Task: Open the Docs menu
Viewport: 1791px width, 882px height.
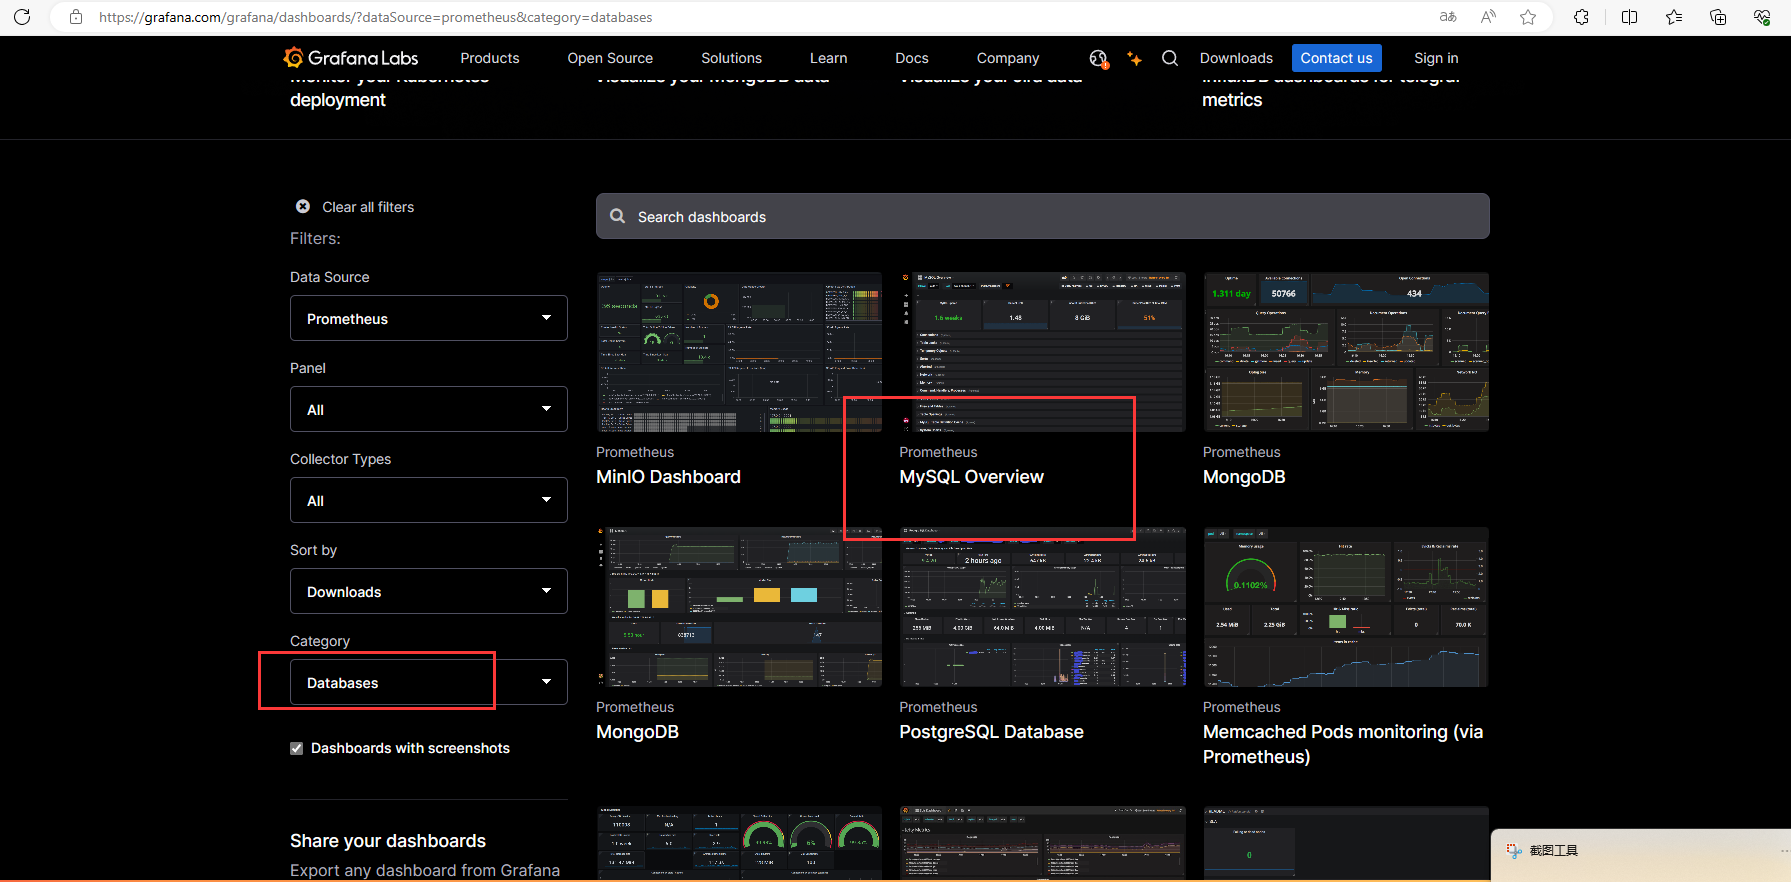Action: pyautogui.click(x=912, y=58)
